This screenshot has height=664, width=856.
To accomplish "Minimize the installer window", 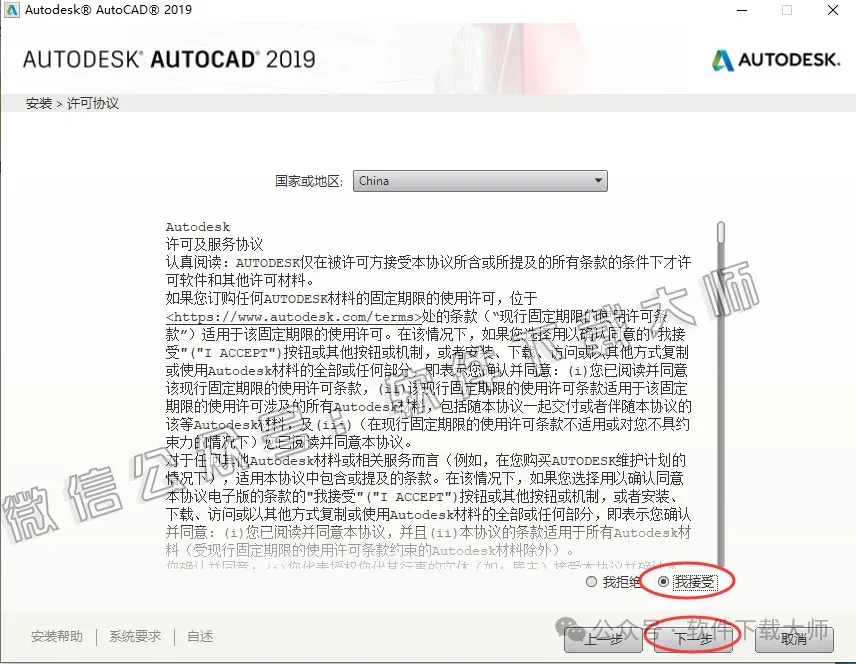I will coord(739,11).
